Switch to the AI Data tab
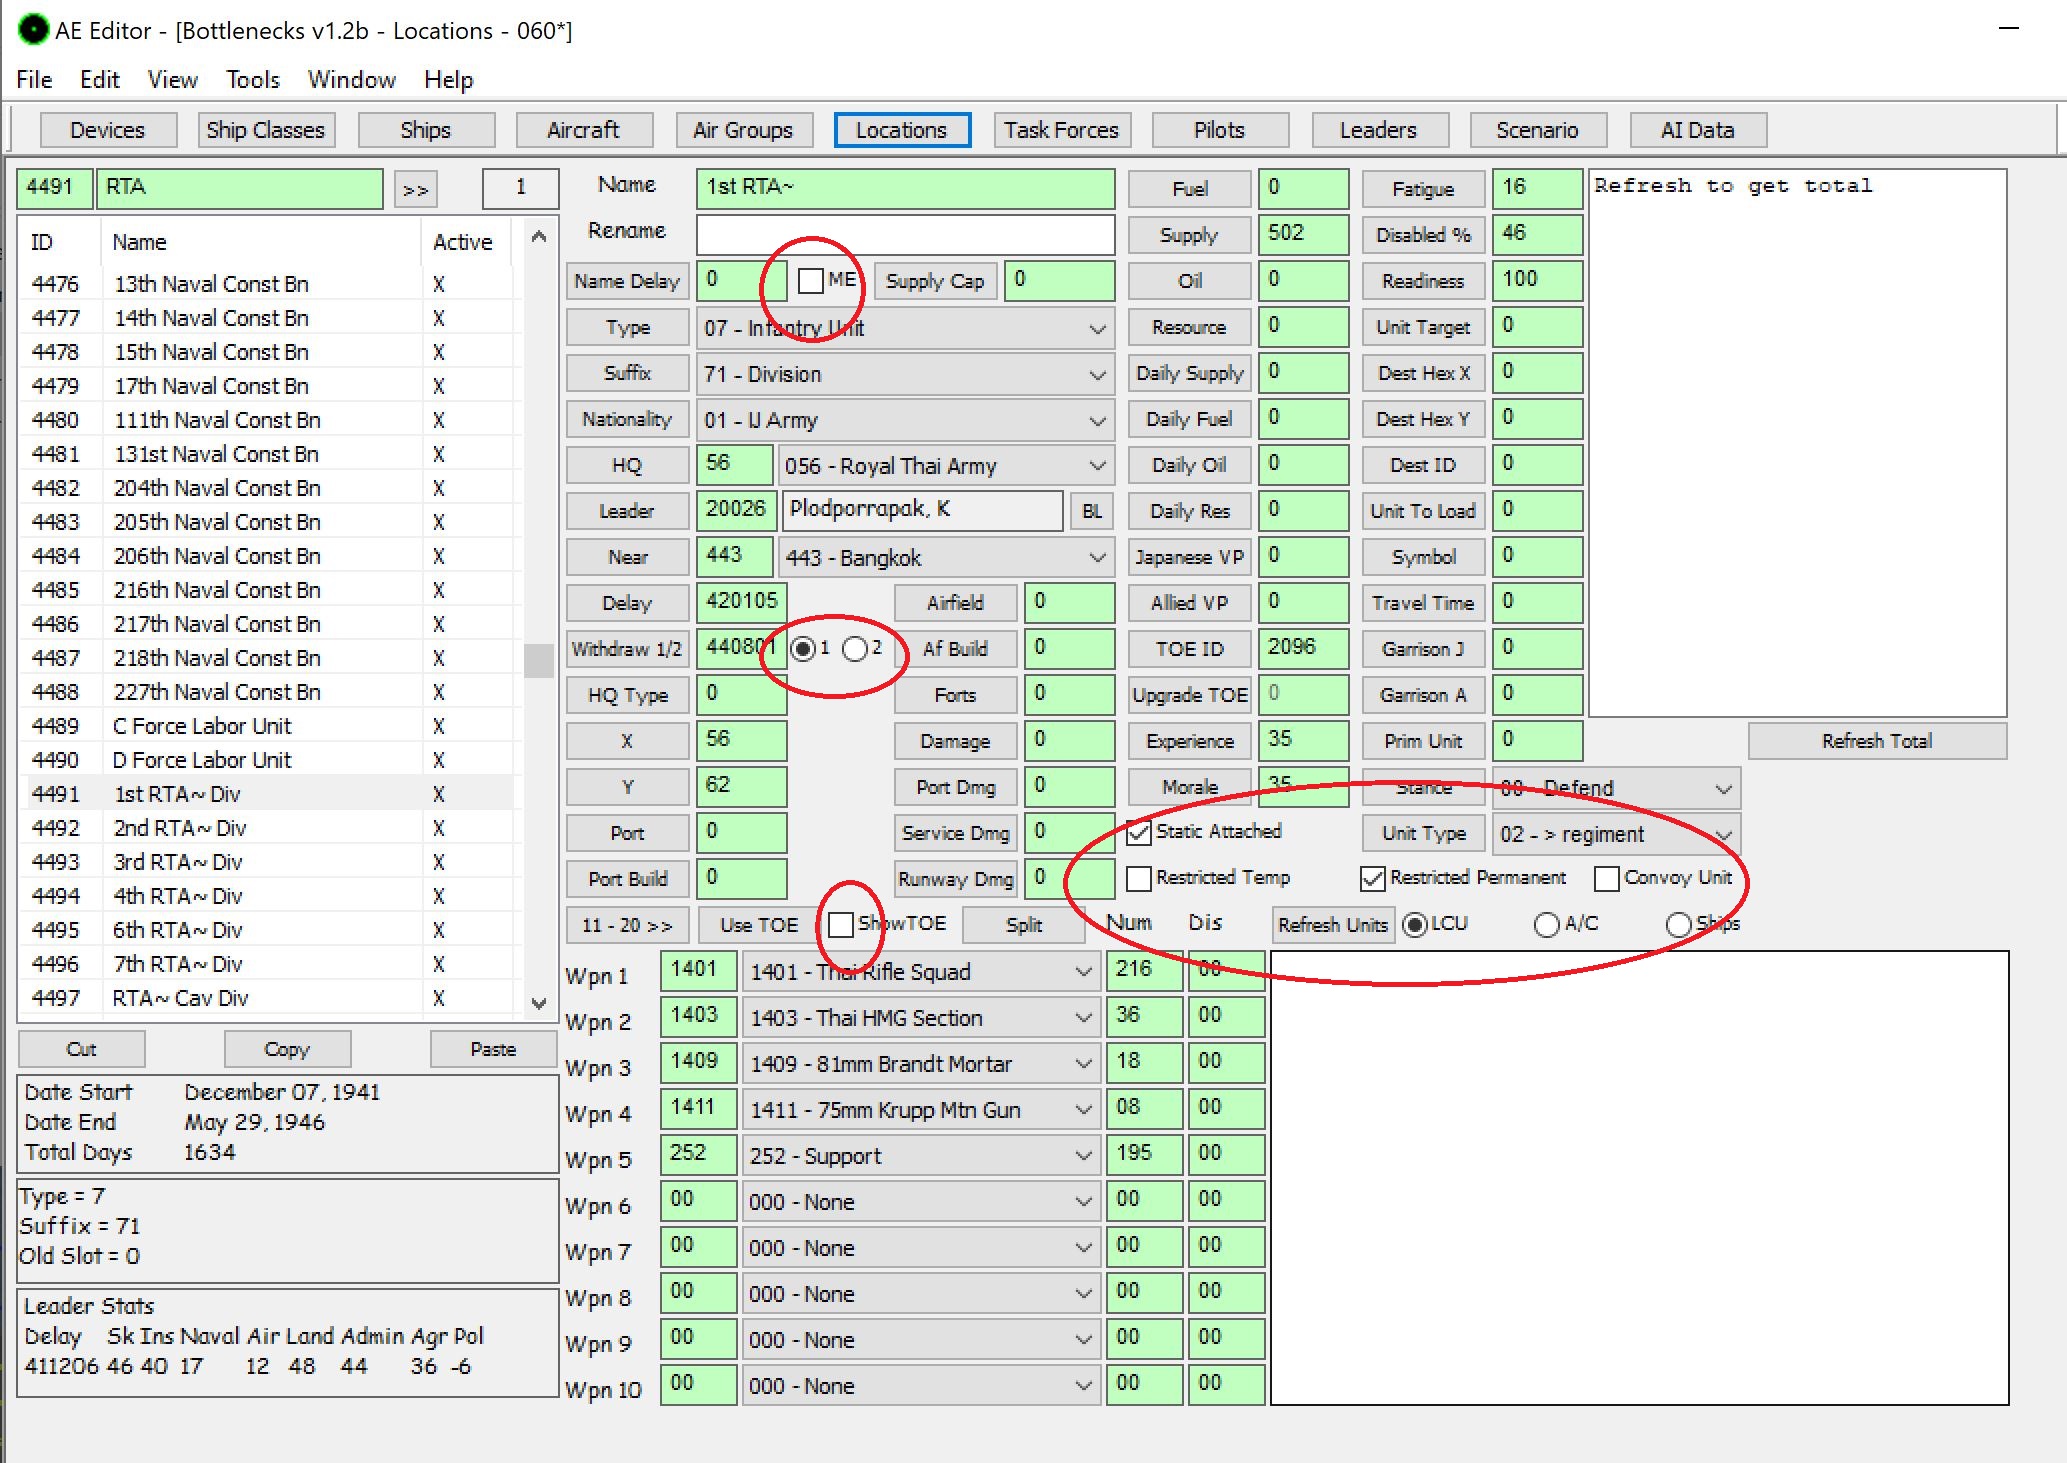The image size is (2067, 1463). tap(1698, 130)
